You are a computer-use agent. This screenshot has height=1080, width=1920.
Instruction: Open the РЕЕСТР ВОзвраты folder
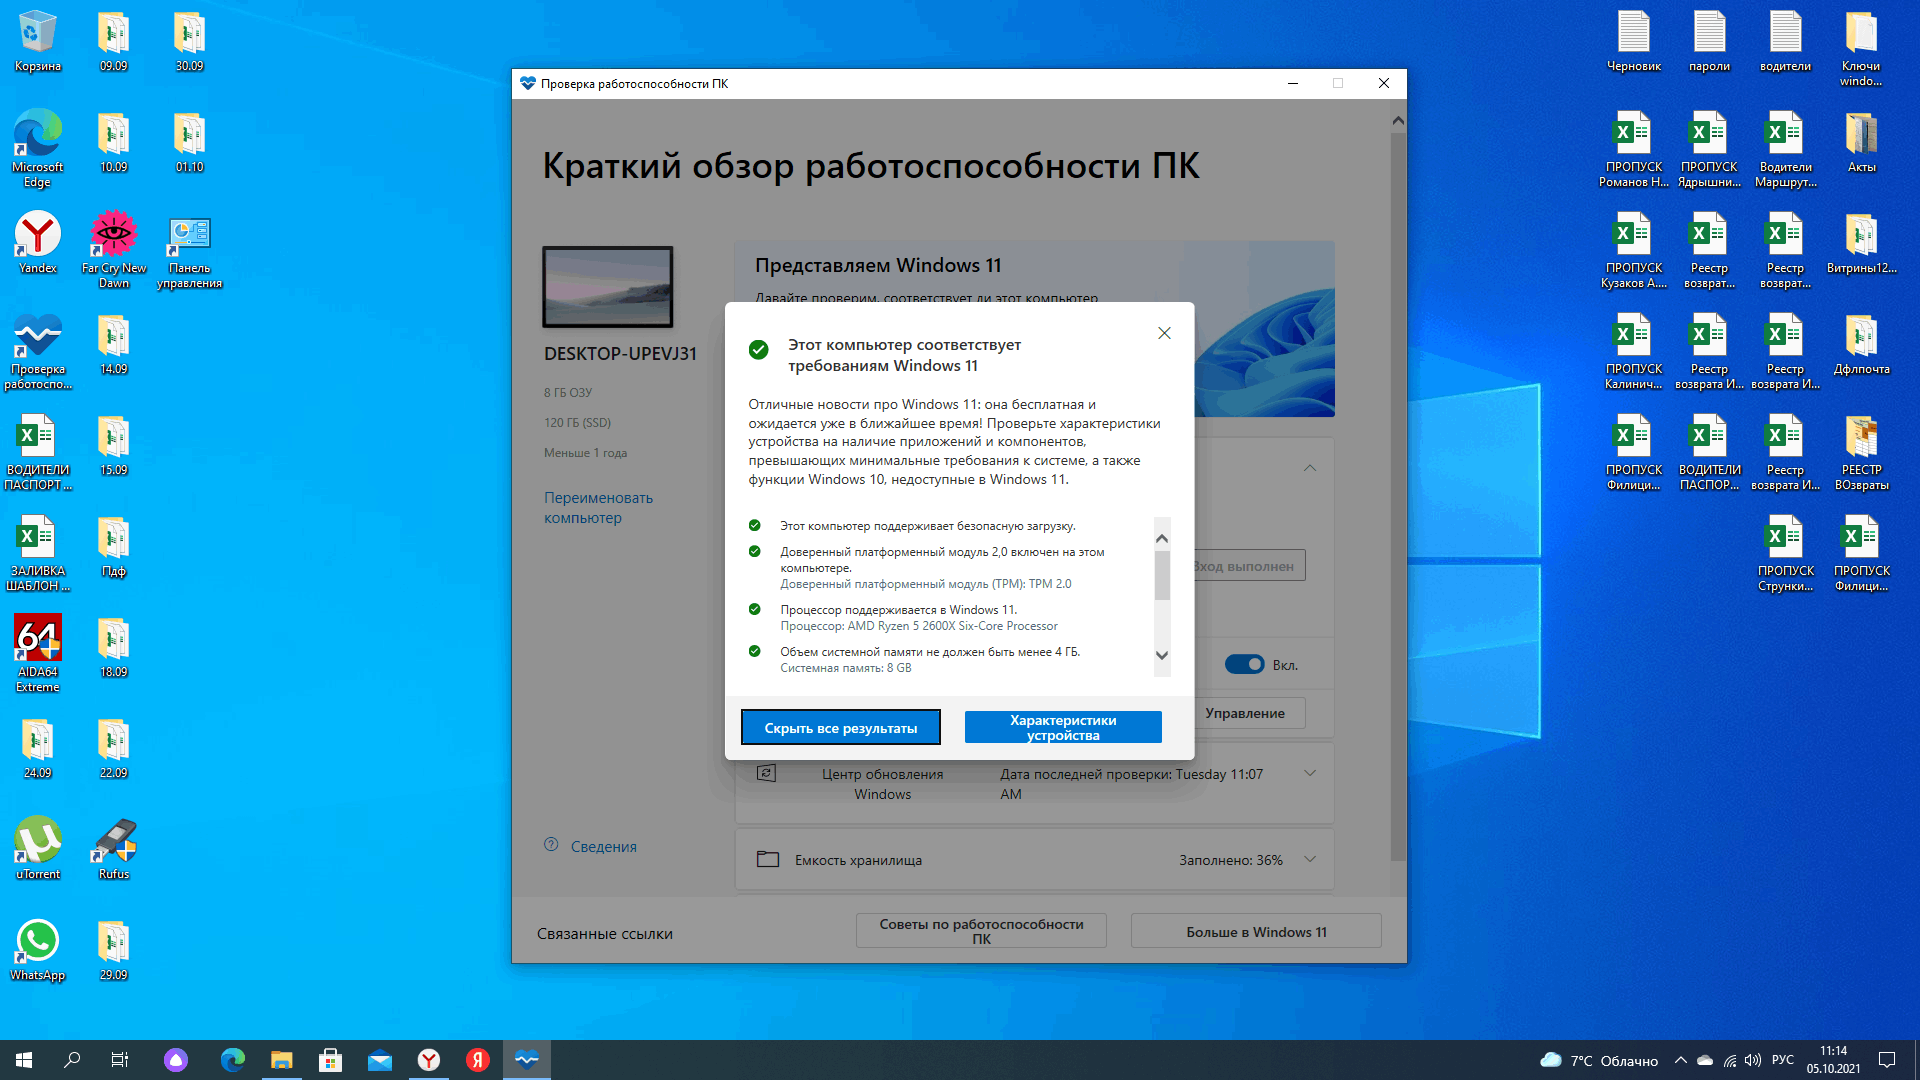[1861, 452]
